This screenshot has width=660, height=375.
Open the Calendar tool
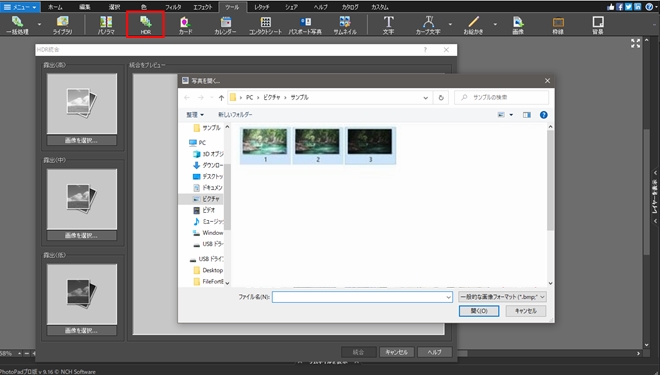coord(225,24)
